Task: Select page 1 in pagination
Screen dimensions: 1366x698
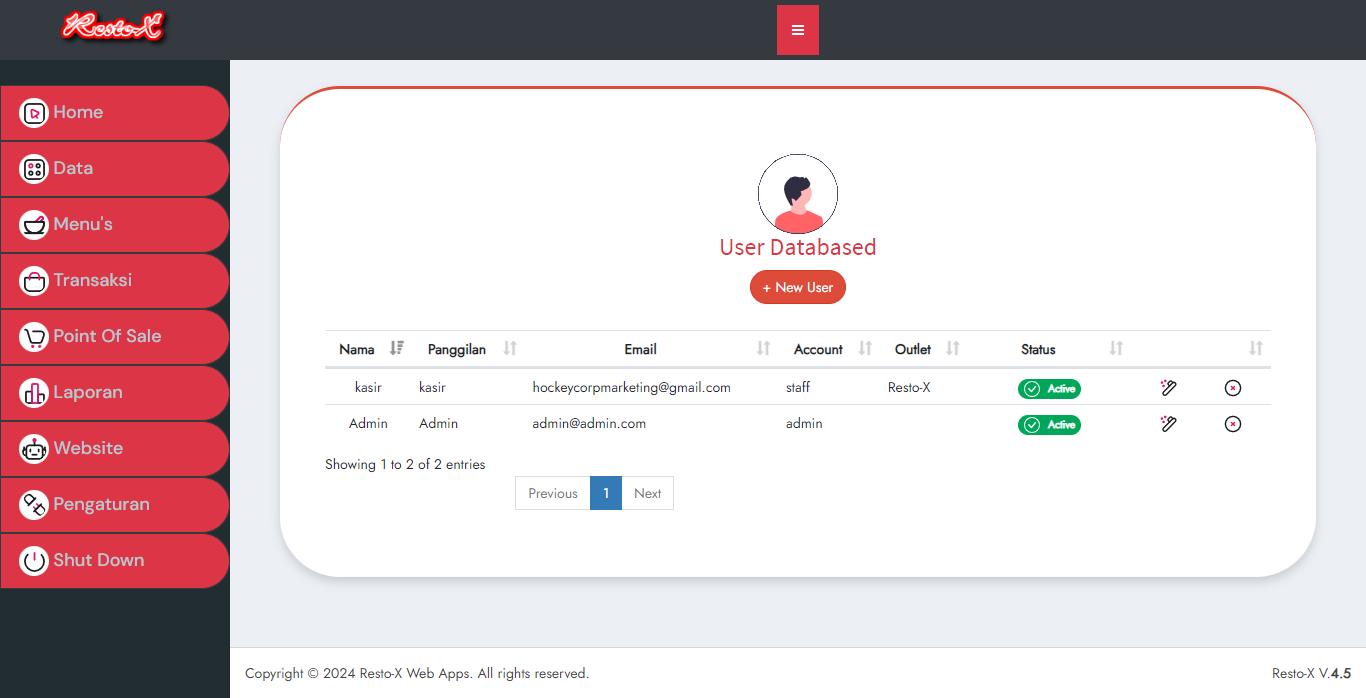Action: [606, 493]
